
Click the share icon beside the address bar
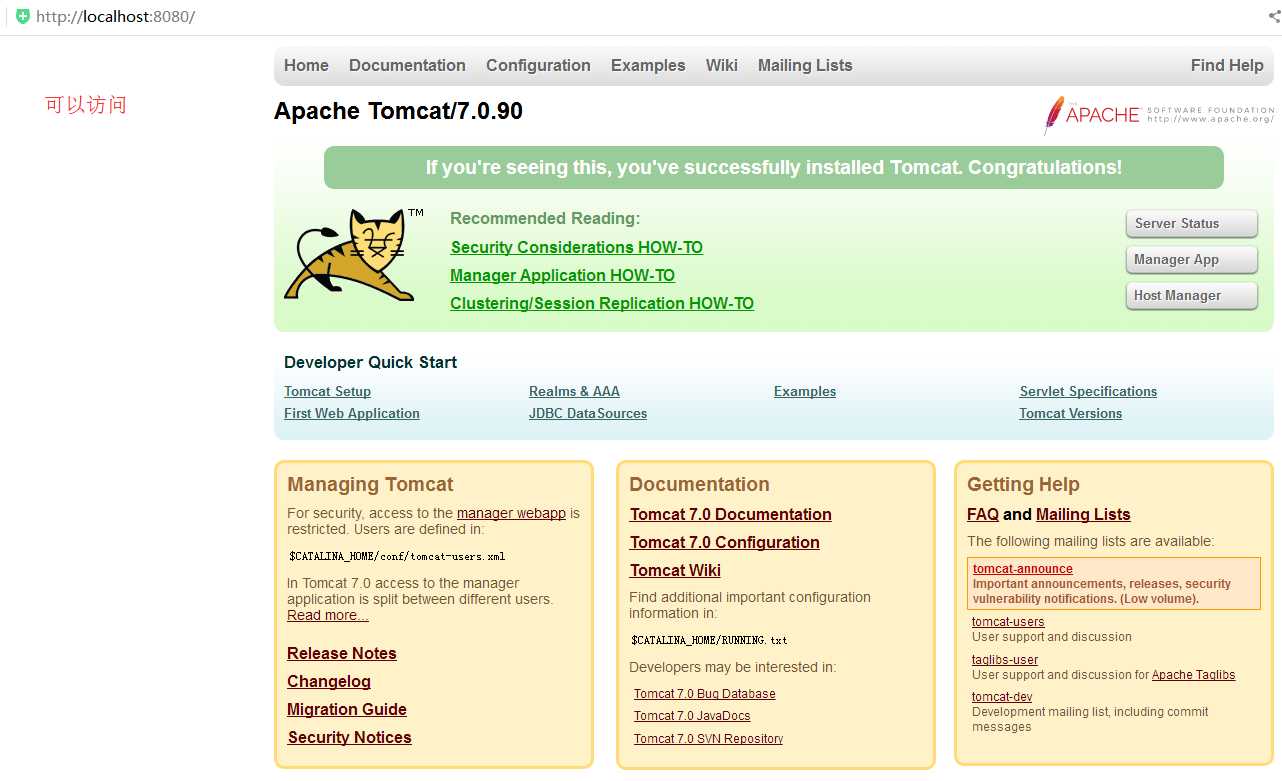click(x=1274, y=17)
